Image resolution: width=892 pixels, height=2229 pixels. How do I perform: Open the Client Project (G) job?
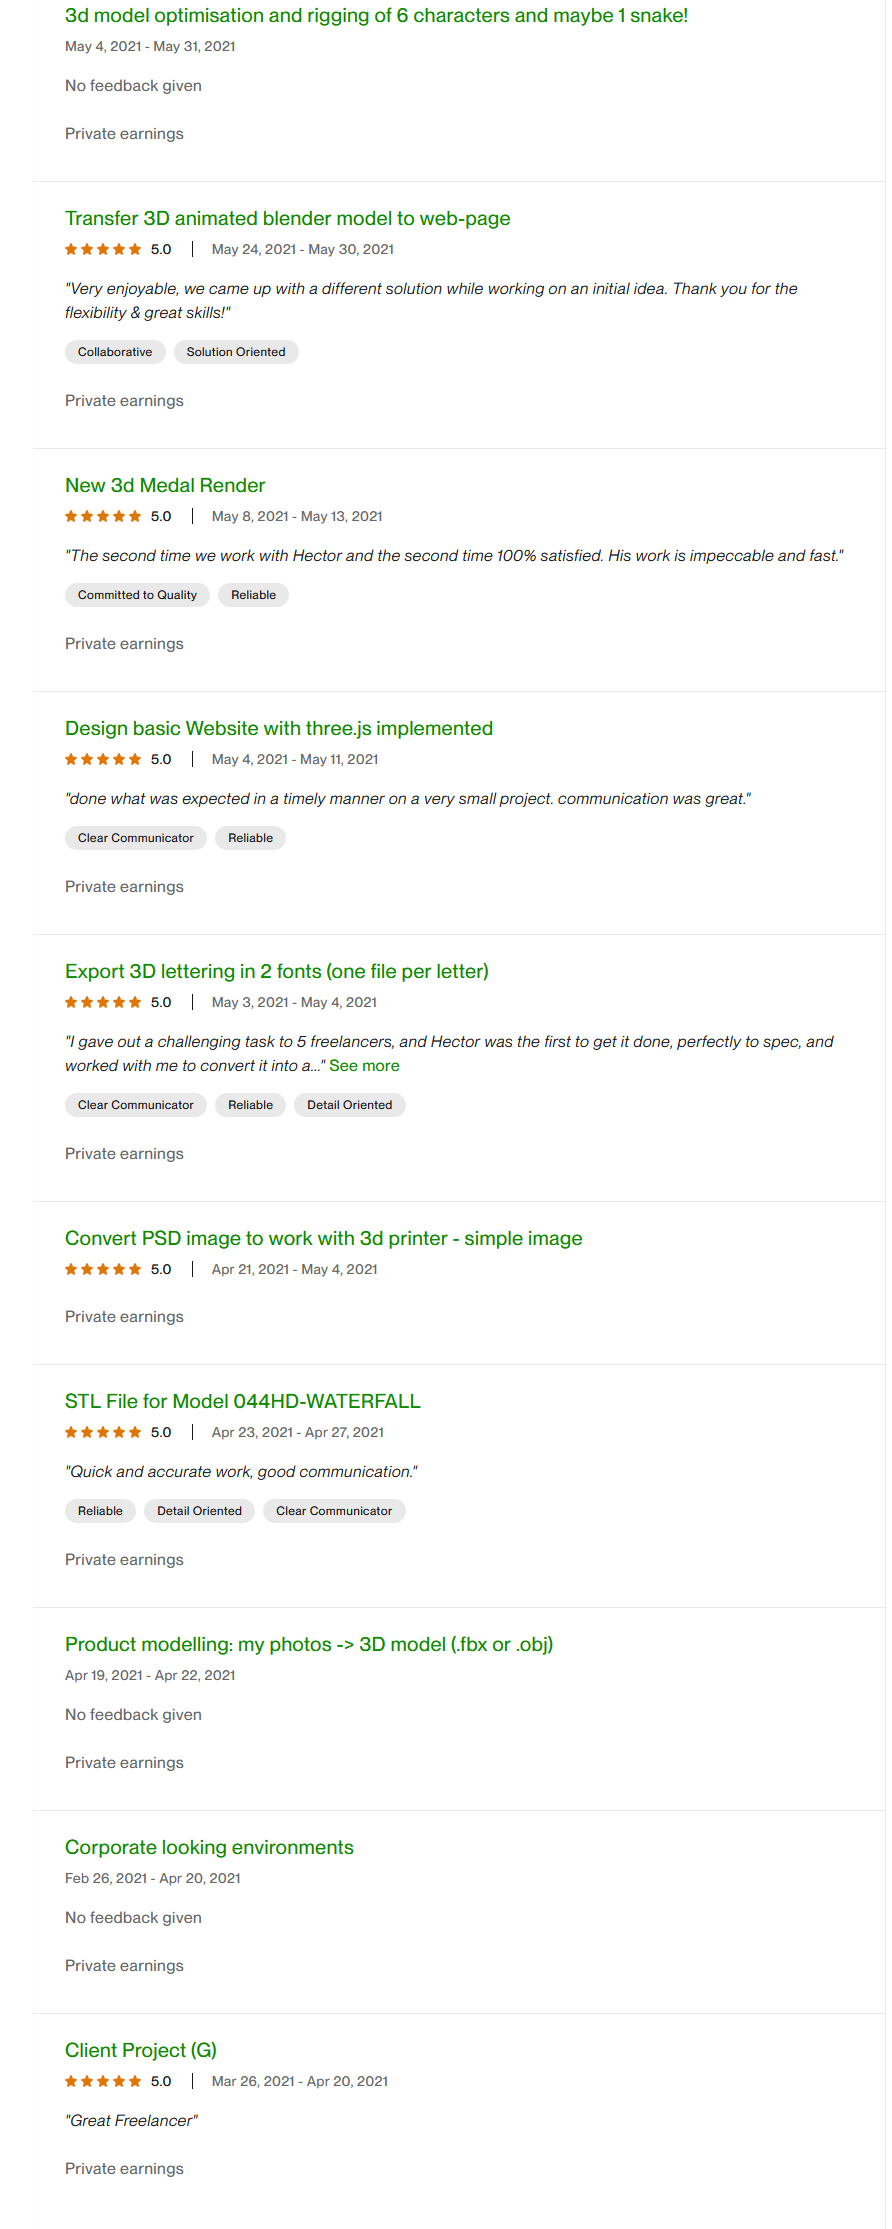pos(140,2051)
